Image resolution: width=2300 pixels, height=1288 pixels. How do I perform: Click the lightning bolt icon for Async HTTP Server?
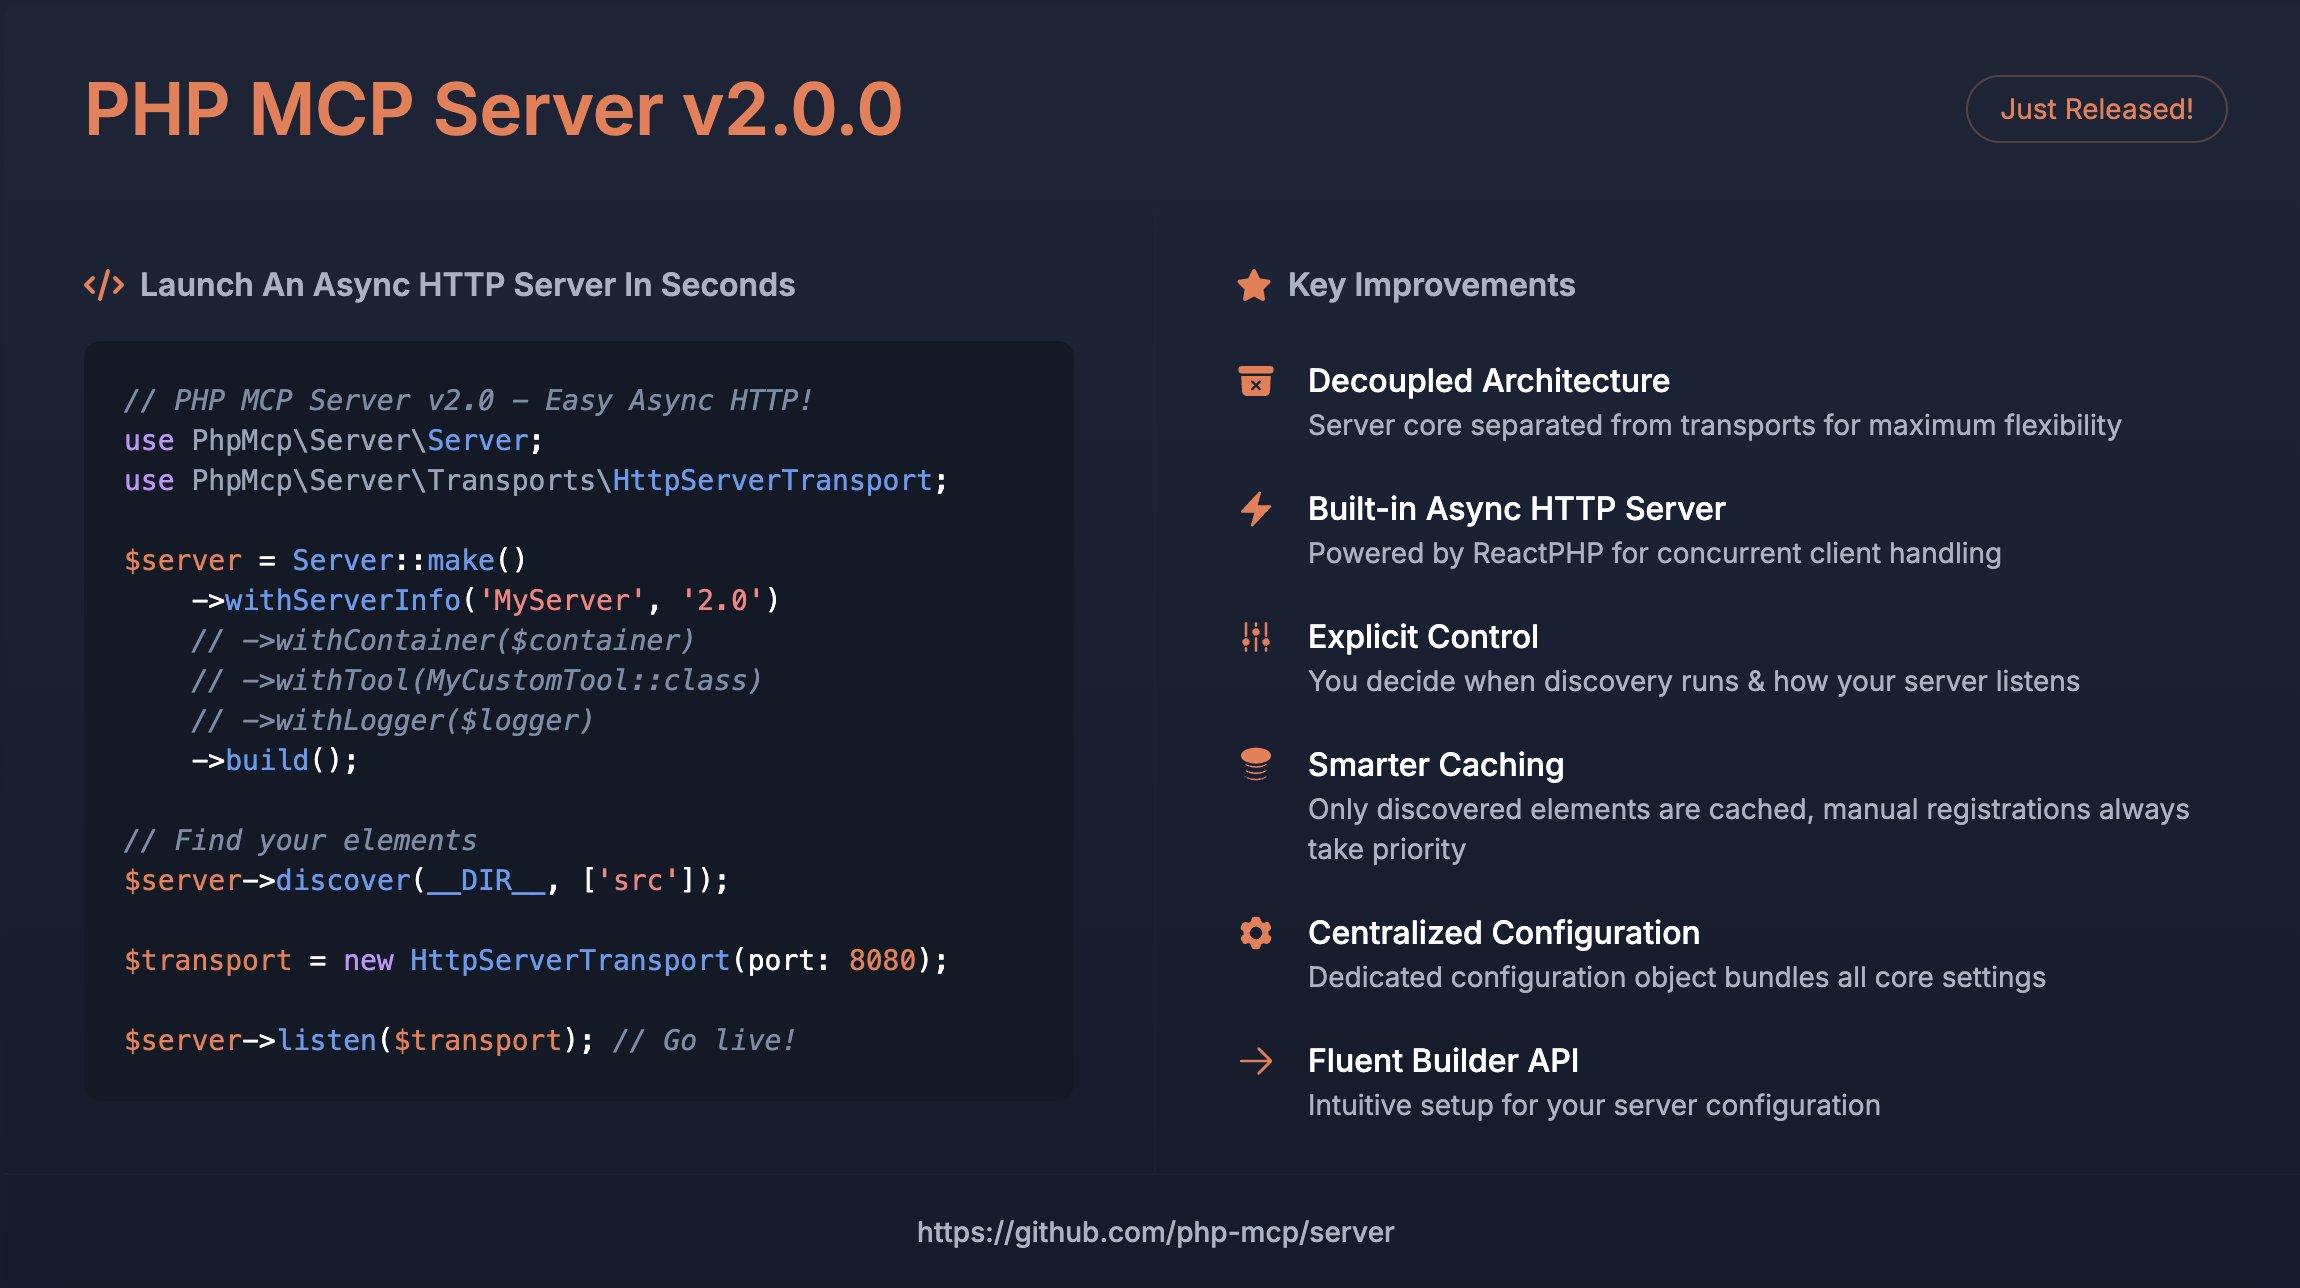coord(1256,509)
